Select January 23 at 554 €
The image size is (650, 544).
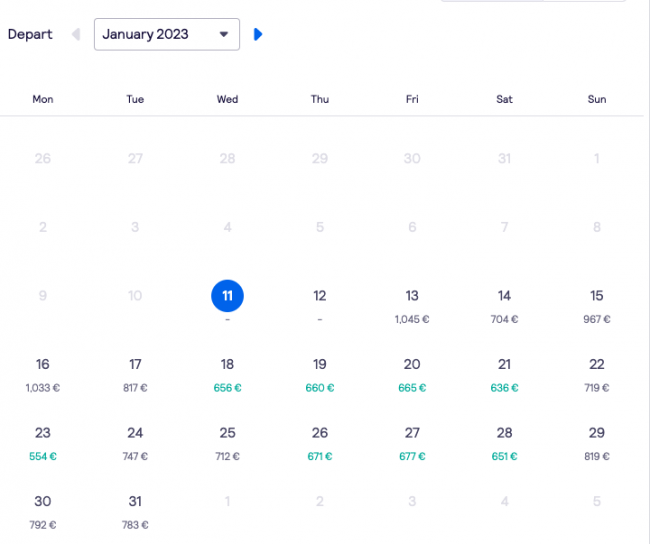(43, 443)
